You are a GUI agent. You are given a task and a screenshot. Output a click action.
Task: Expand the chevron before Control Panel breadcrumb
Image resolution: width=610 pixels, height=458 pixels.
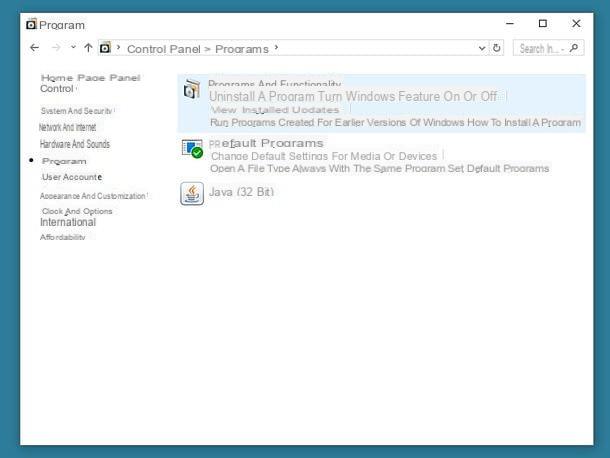pos(118,48)
